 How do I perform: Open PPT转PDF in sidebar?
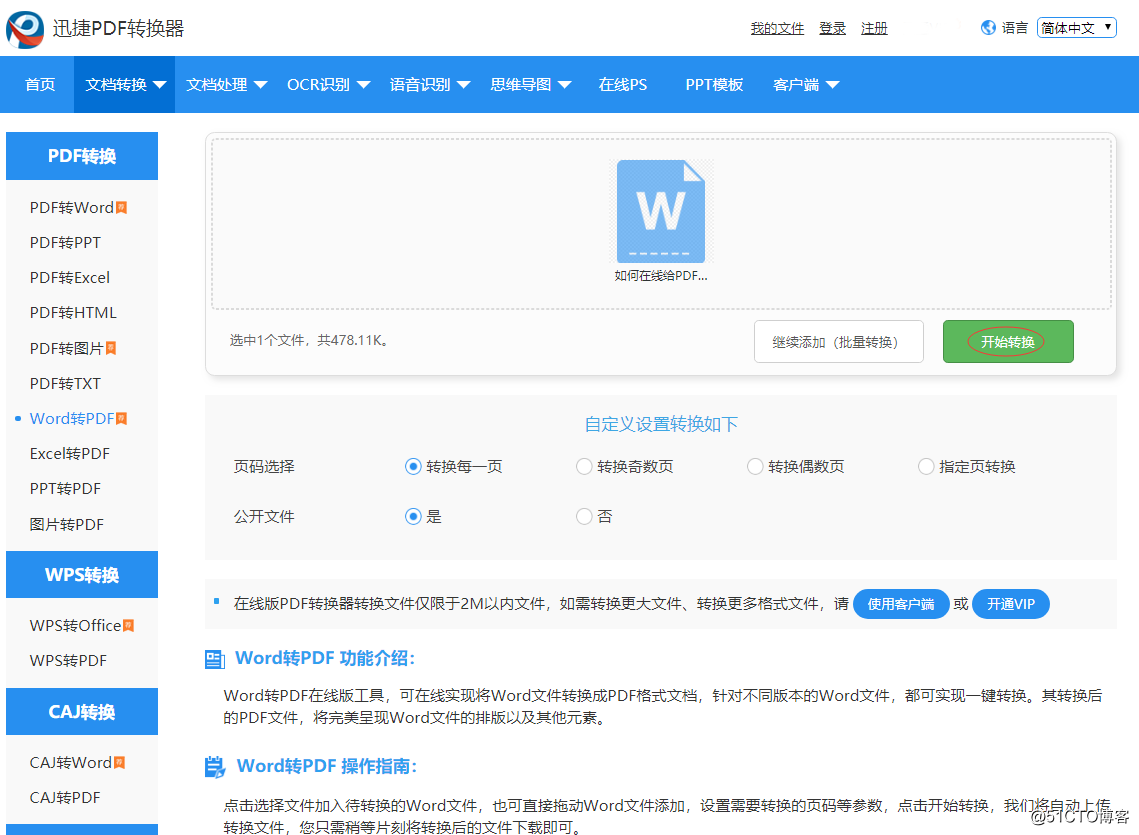click(65, 488)
